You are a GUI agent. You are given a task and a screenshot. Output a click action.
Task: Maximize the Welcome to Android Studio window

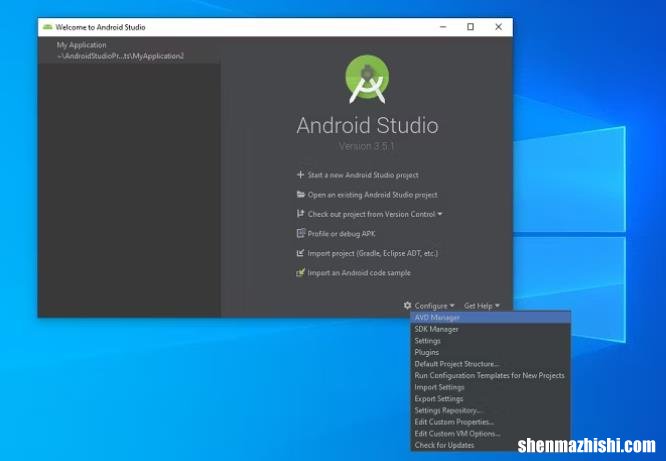pos(470,27)
